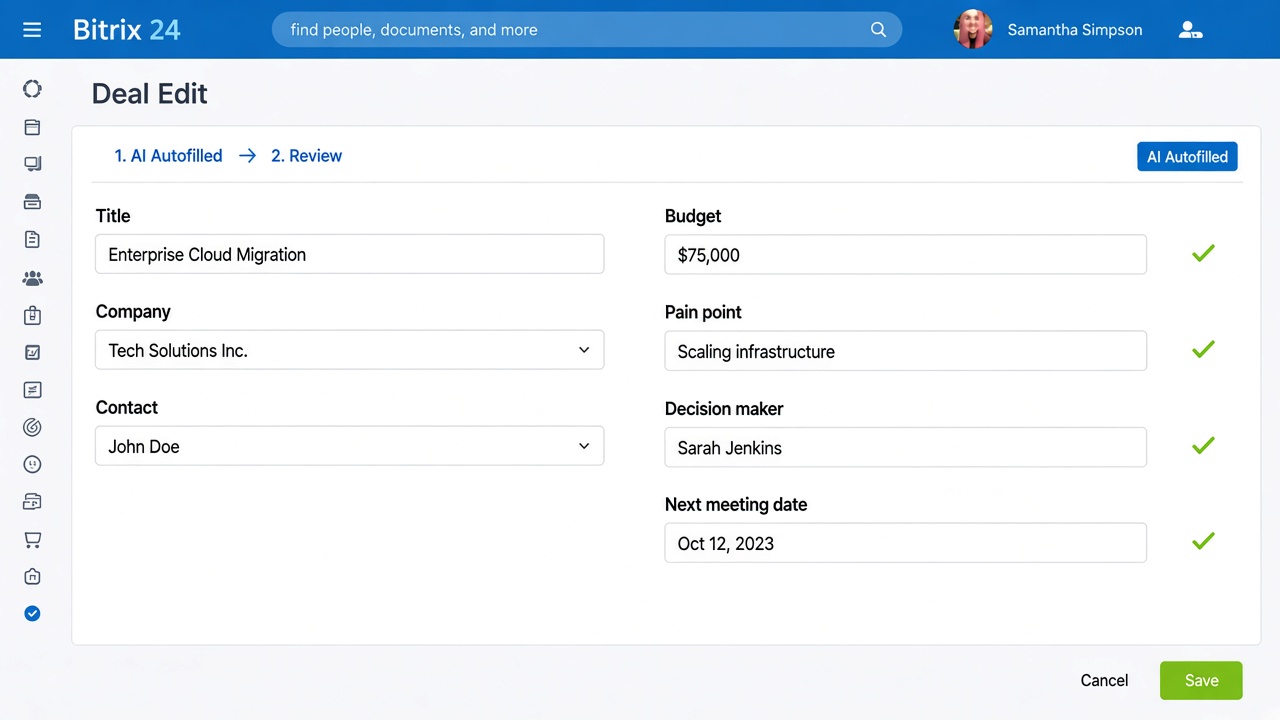Open the monitor screen icon in sidebar
Image resolution: width=1280 pixels, height=720 pixels.
point(32,164)
